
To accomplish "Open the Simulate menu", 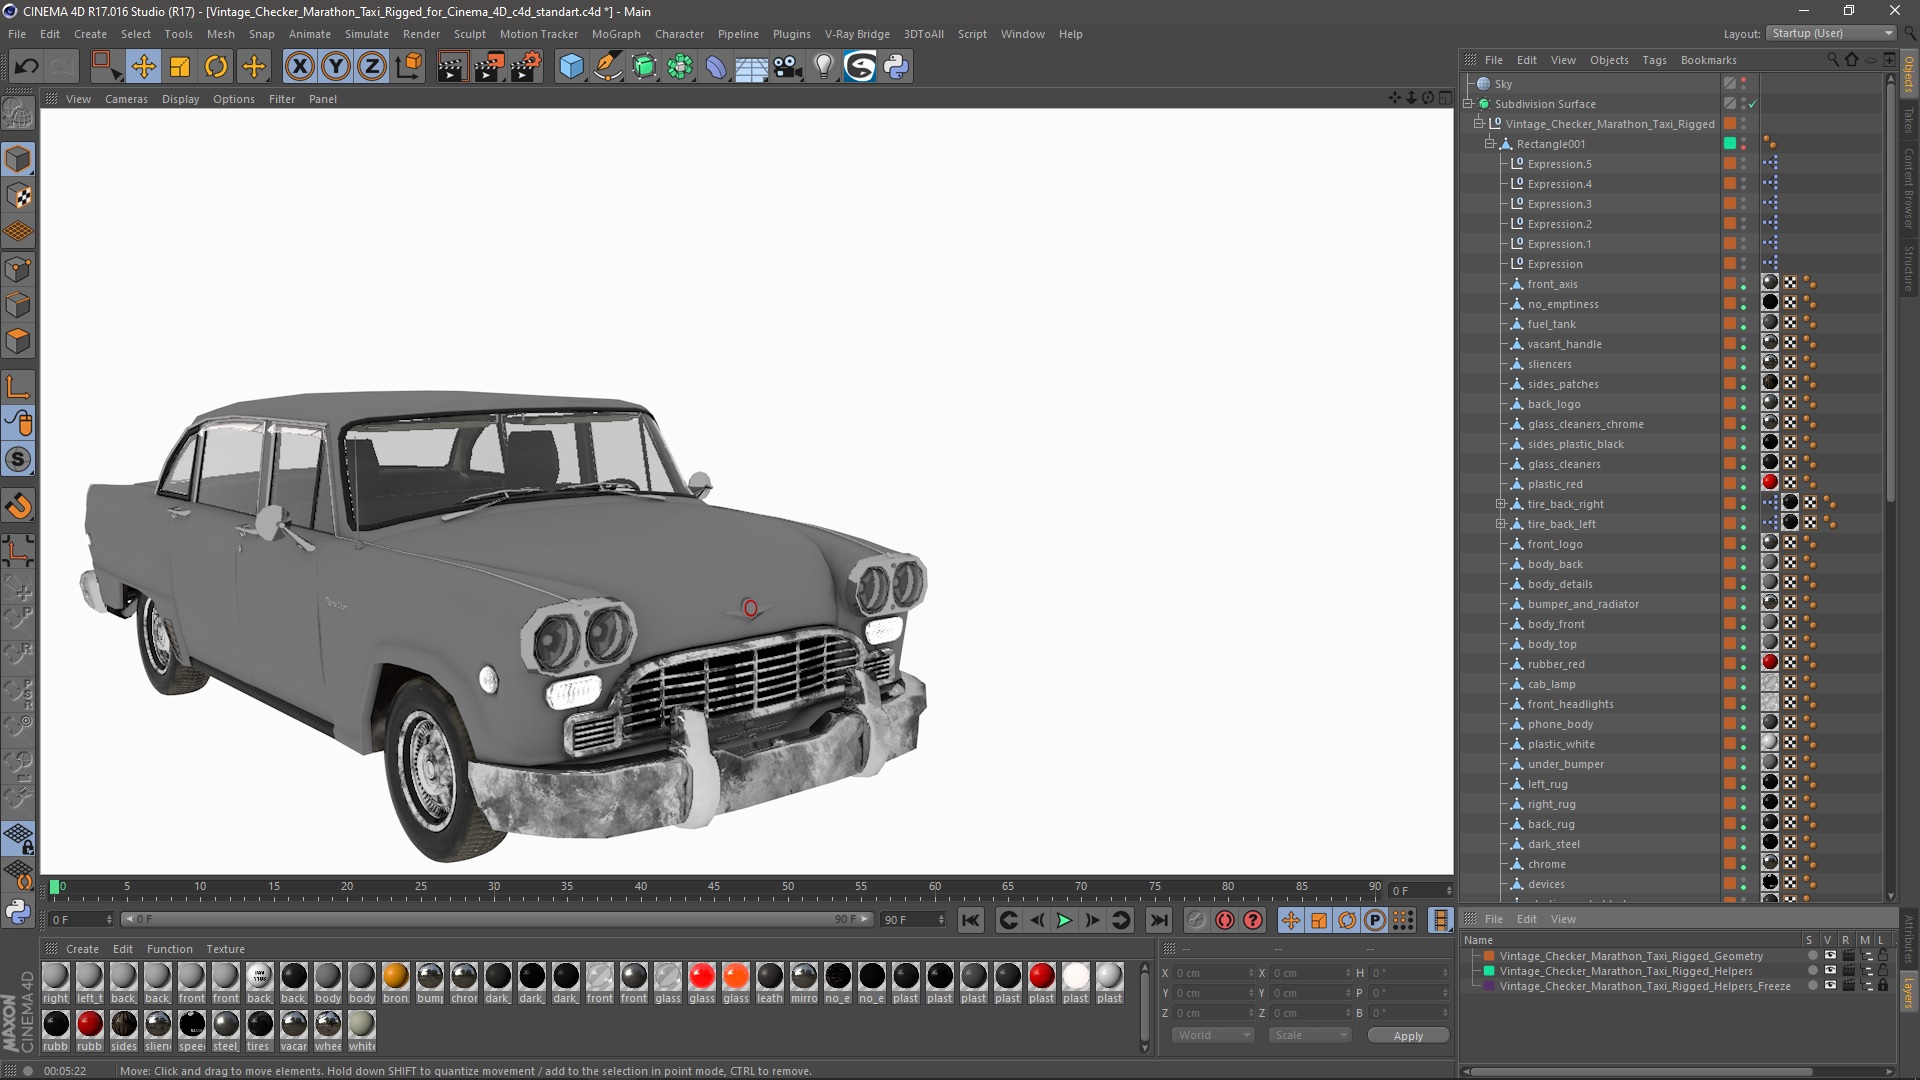I will point(366,34).
